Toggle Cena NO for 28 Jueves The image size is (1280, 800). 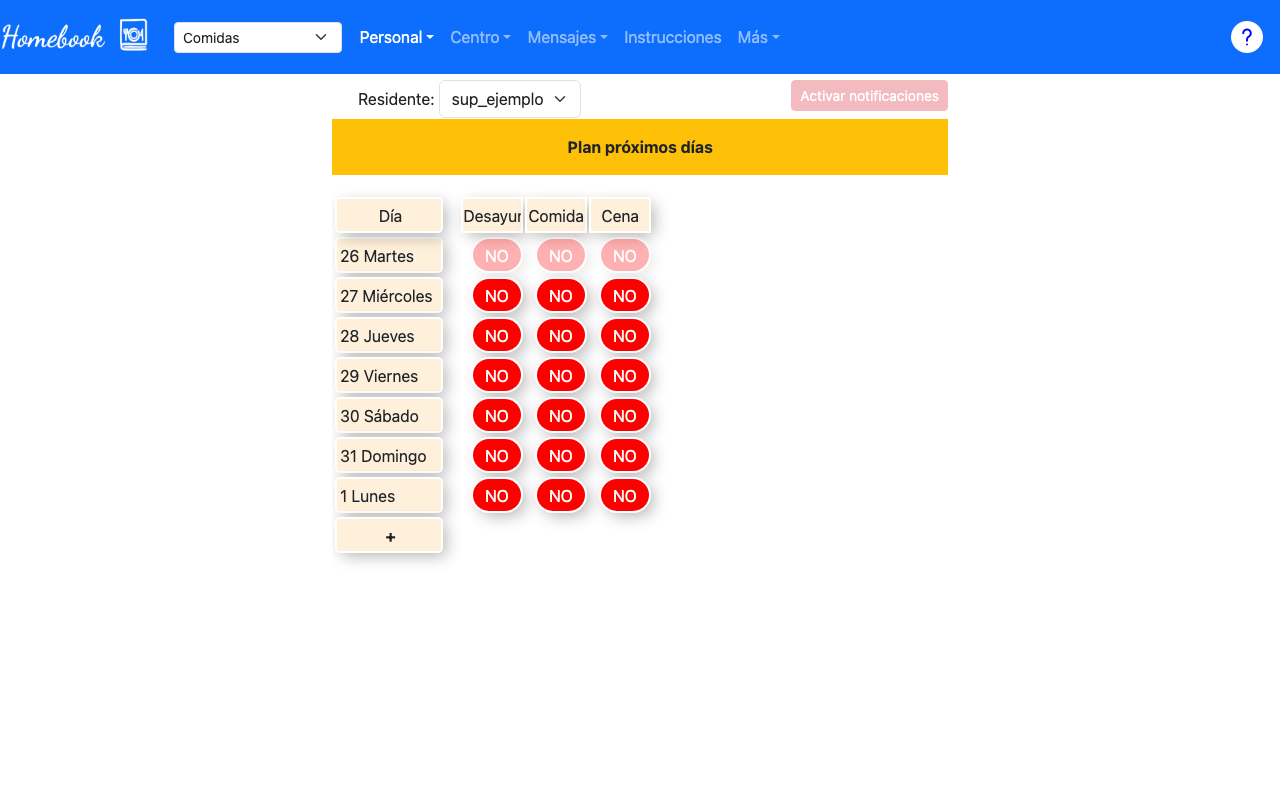tap(625, 336)
